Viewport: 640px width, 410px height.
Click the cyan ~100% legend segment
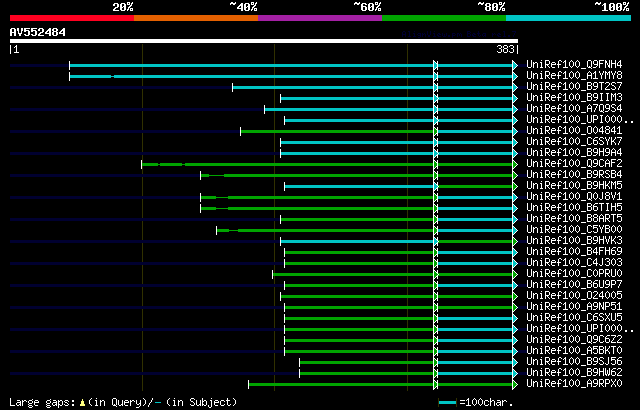pos(569,18)
